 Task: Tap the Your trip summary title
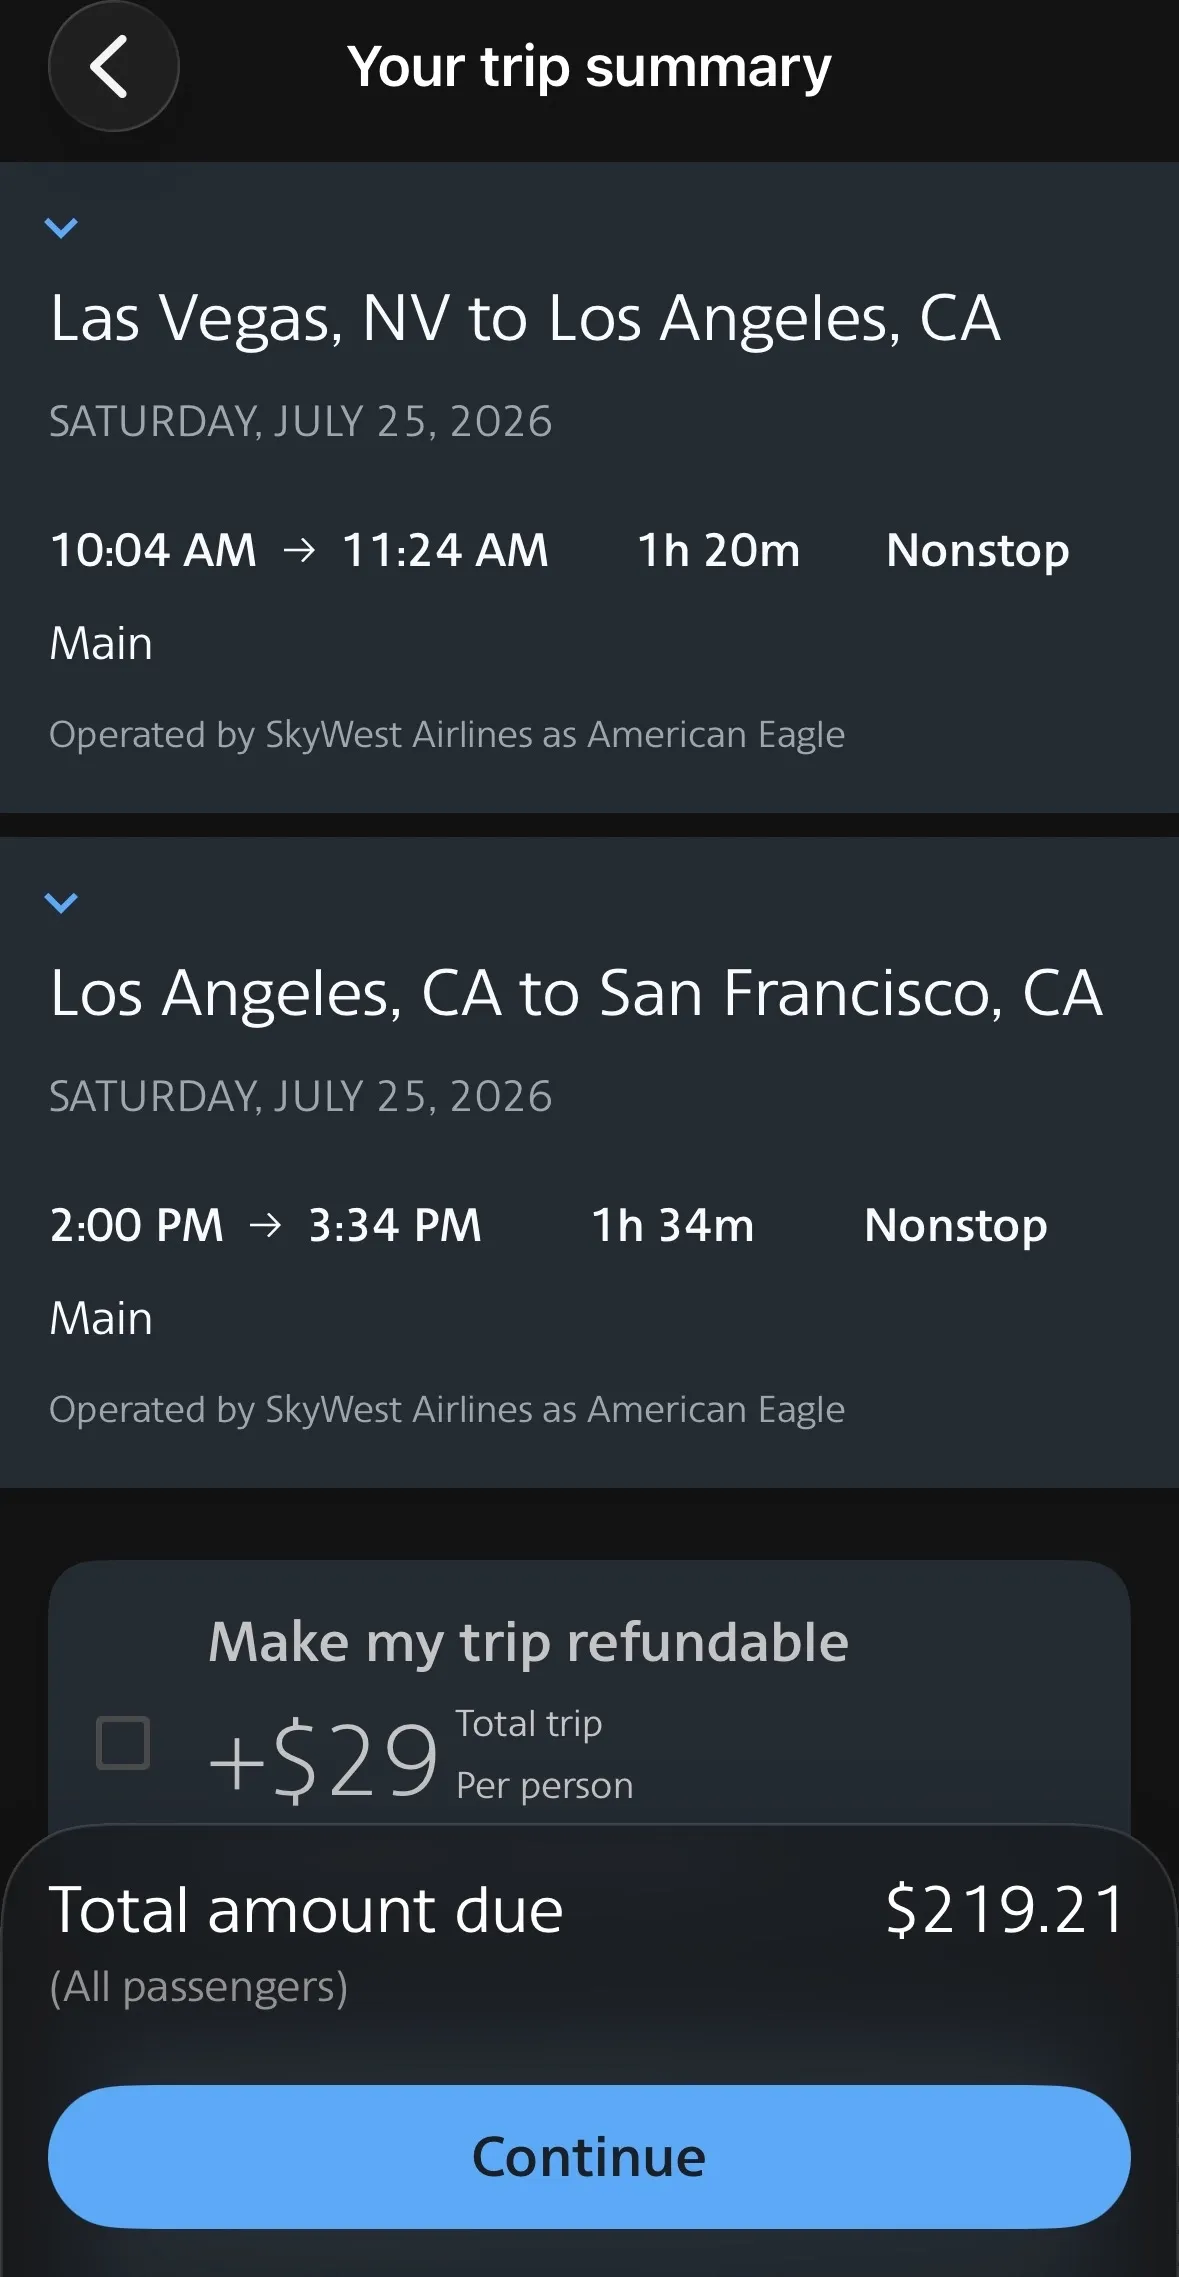click(589, 68)
